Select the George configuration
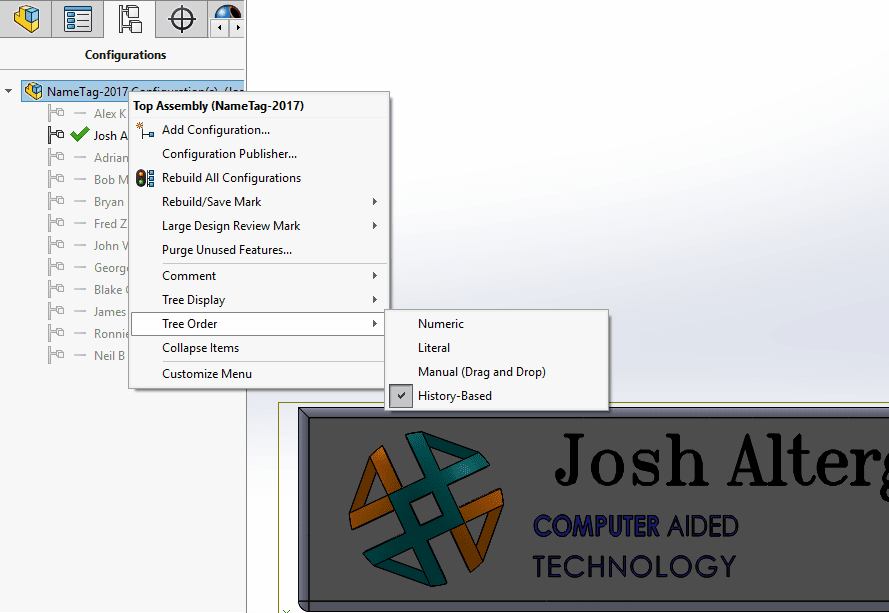This screenshot has width=889, height=613. click(111, 268)
